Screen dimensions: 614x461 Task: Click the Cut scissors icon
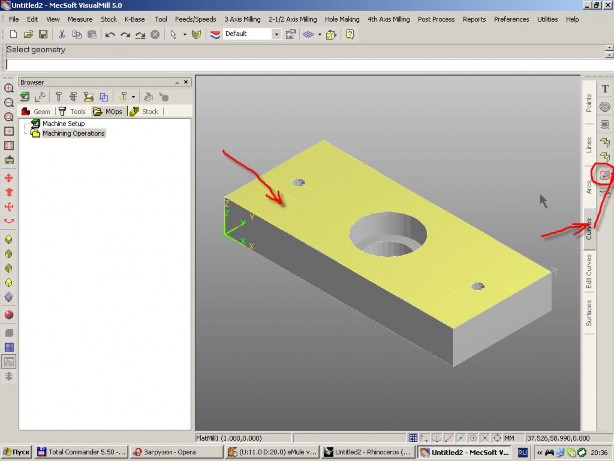(61, 34)
